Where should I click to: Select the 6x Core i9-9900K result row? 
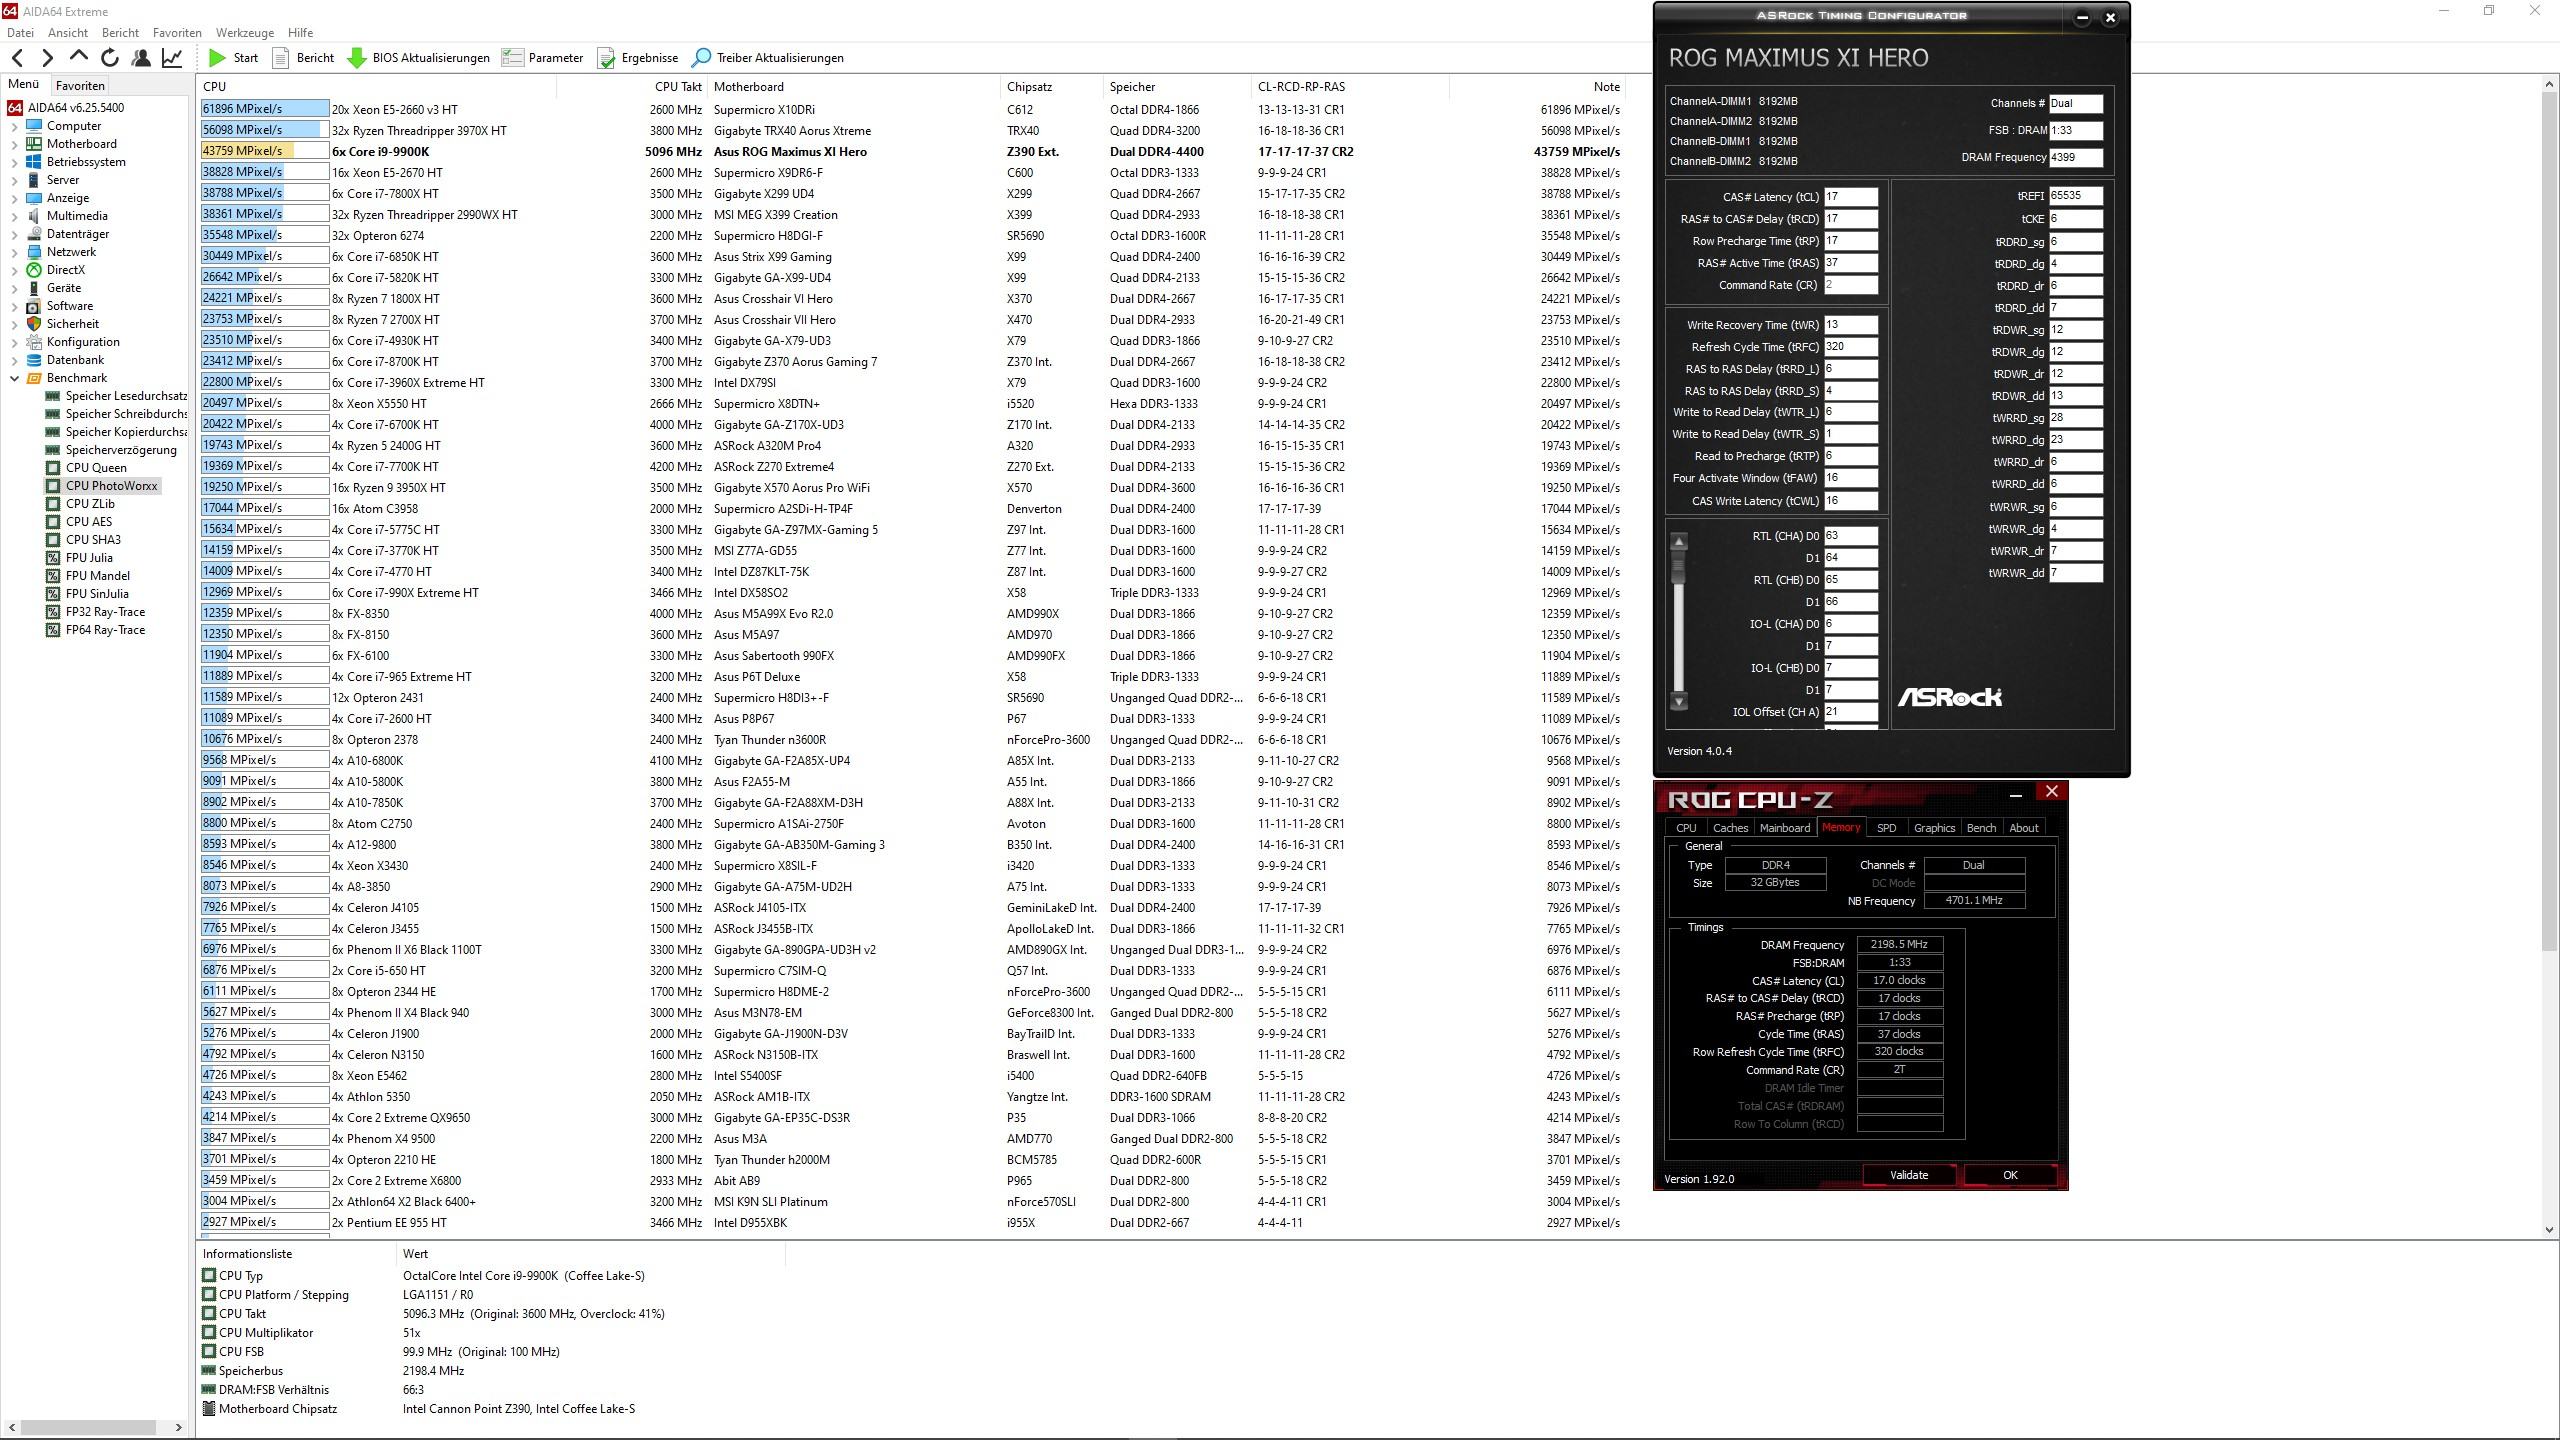click(912, 152)
